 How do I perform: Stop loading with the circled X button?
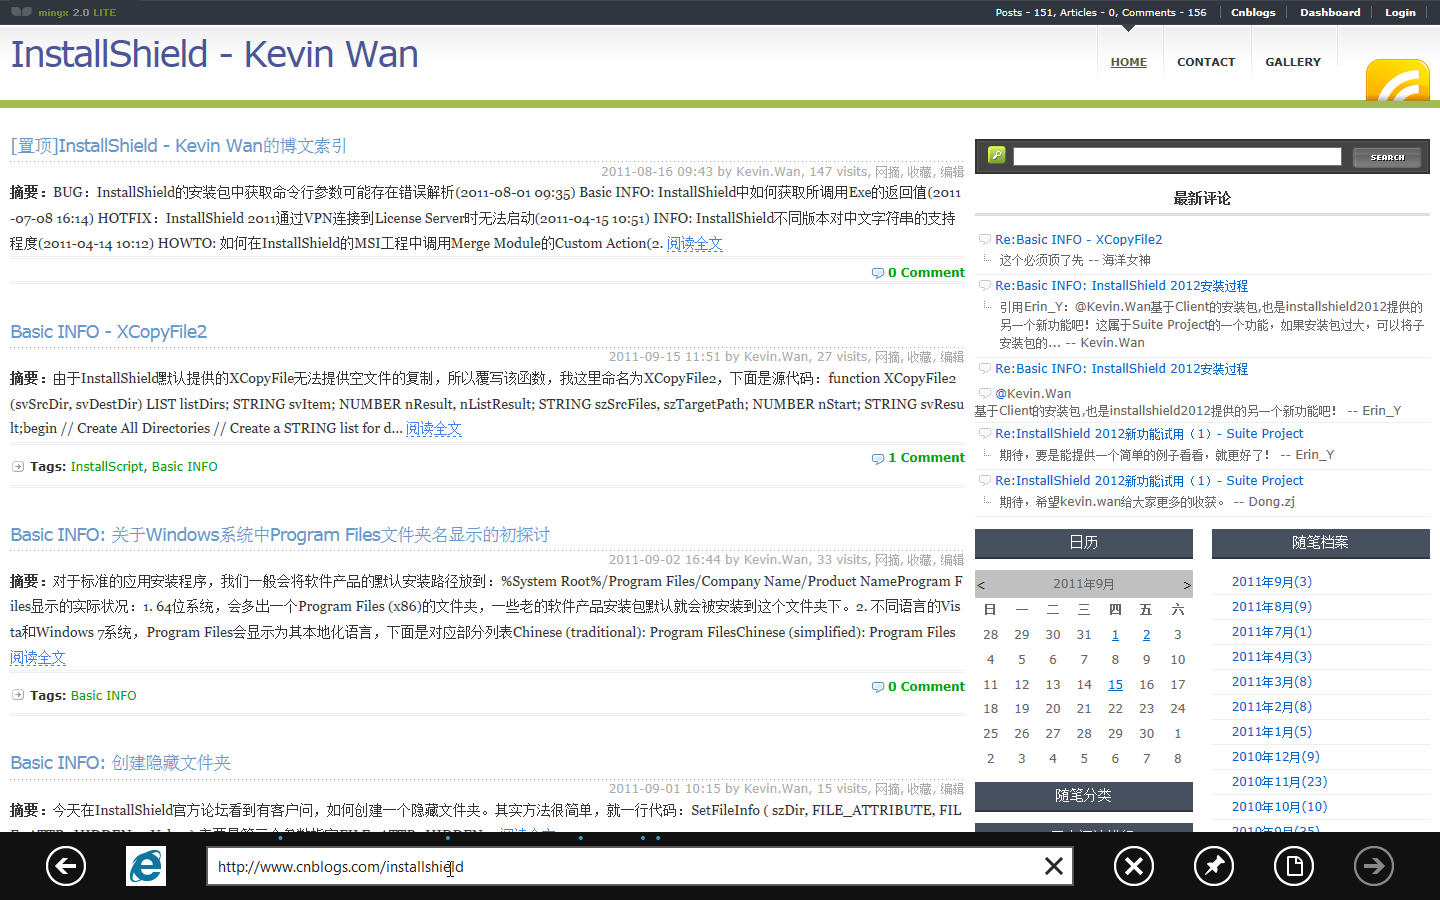[x=1134, y=866]
